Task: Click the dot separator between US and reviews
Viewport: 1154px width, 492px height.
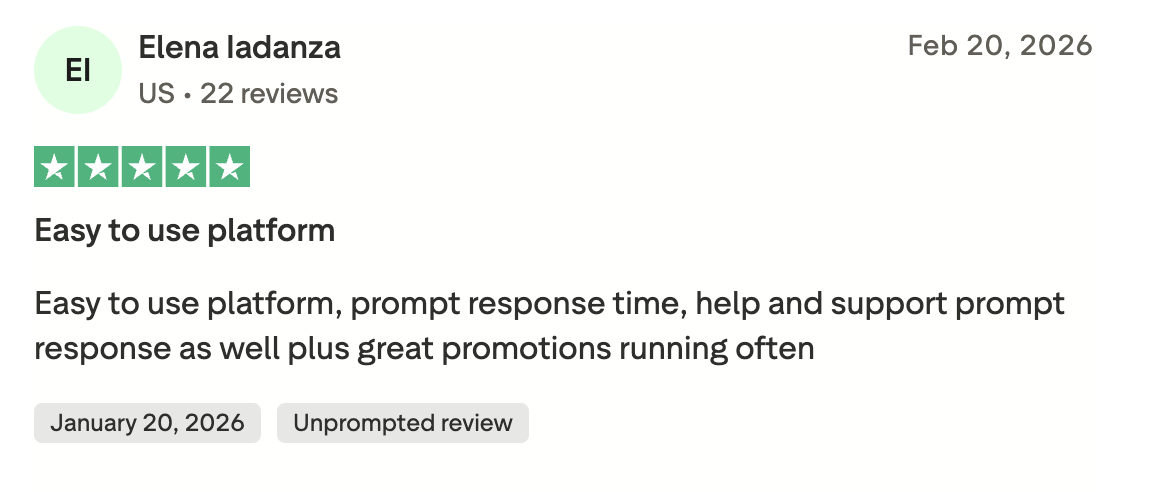Action: (x=187, y=95)
